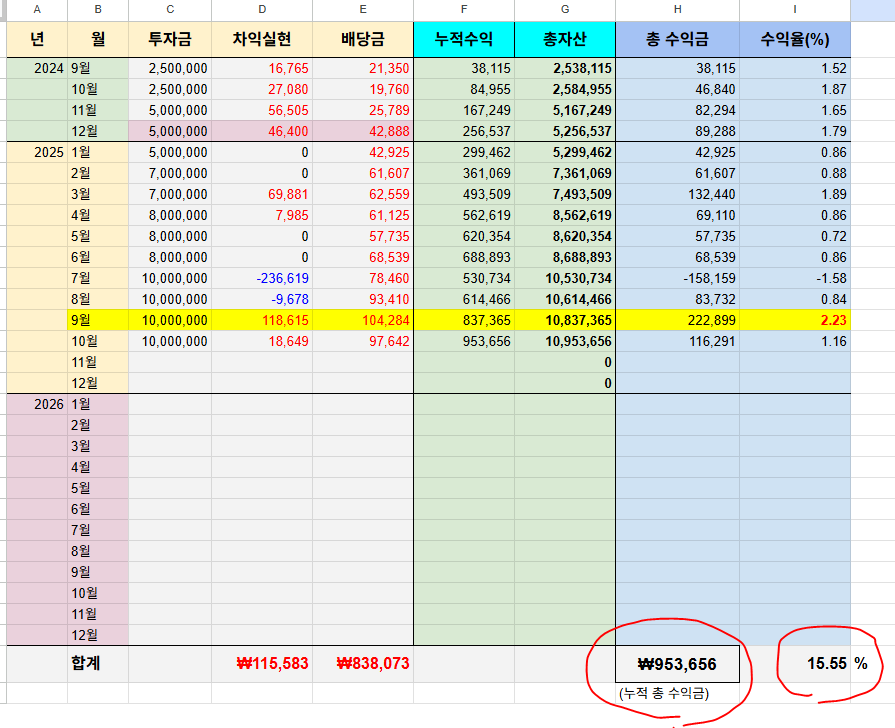Select column header A
This screenshot has width=895, height=728.
point(37,9)
